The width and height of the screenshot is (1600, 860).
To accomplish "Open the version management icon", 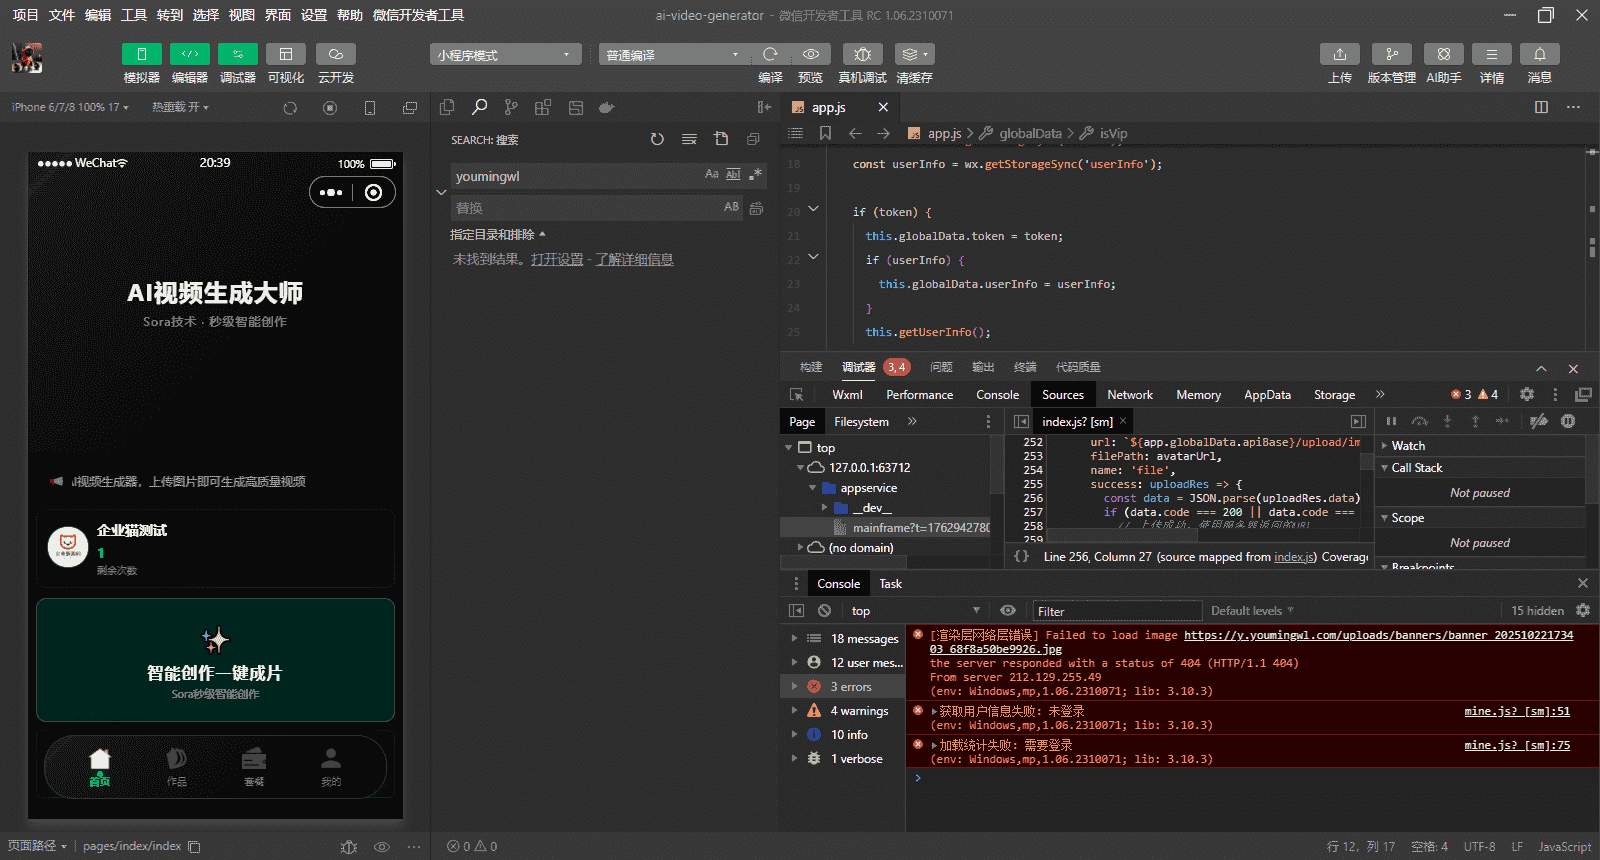I will click(1391, 54).
